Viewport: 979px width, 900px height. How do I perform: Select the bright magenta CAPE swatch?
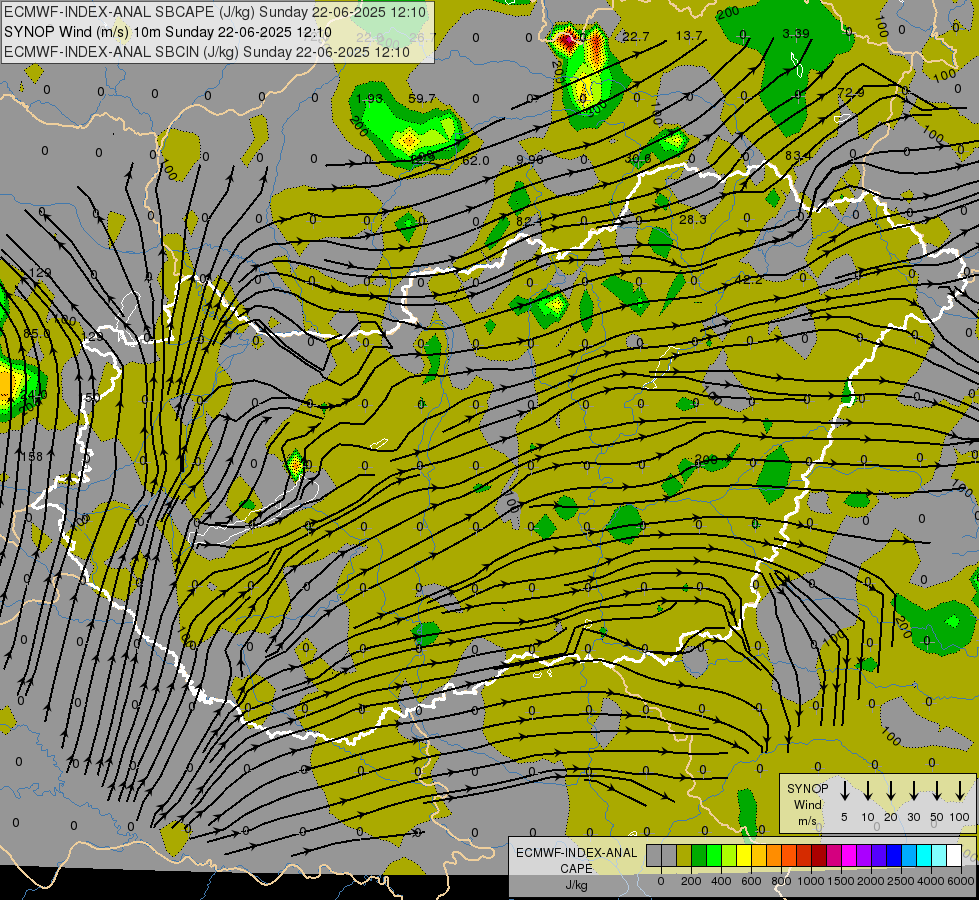849,856
